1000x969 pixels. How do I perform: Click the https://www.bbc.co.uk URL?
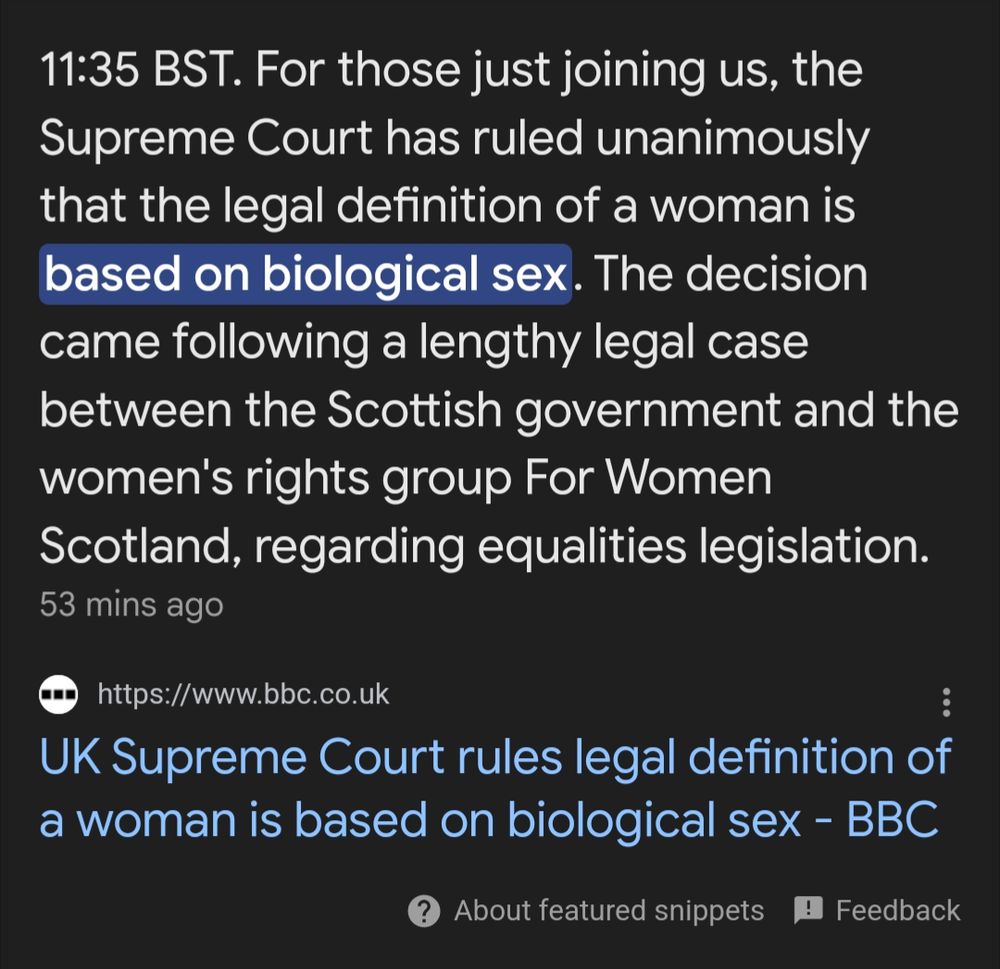[x=243, y=694]
